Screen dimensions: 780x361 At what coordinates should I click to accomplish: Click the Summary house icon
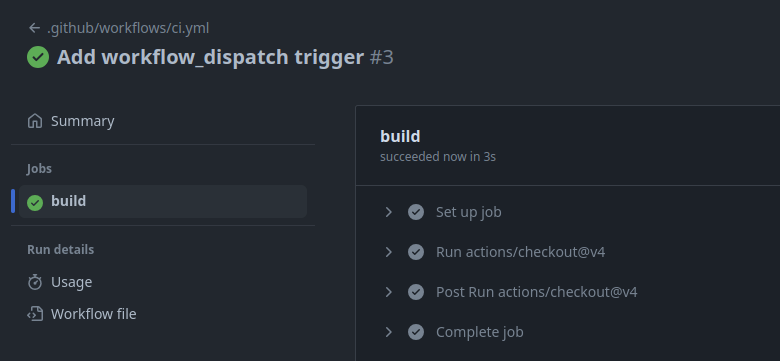[x=35, y=121]
